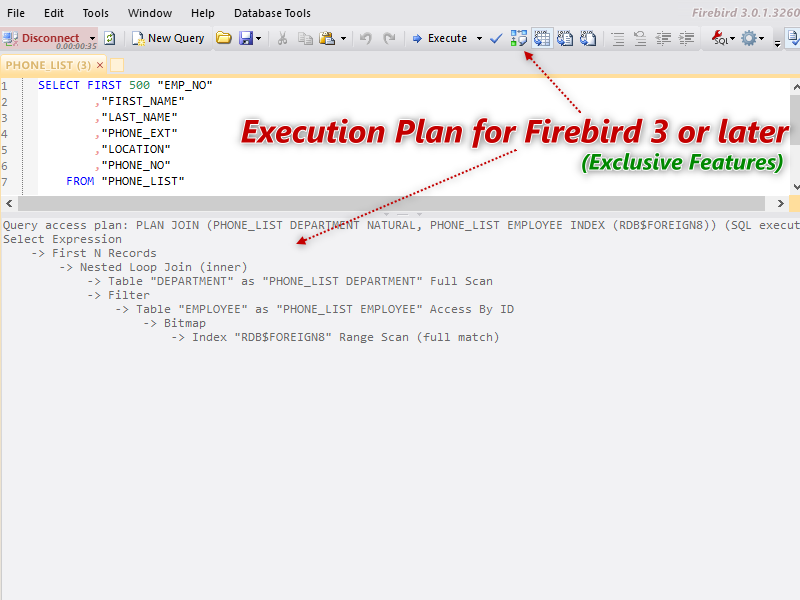Click the blank new tab button
This screenshot has height=600, width=800.
point(117,65)
